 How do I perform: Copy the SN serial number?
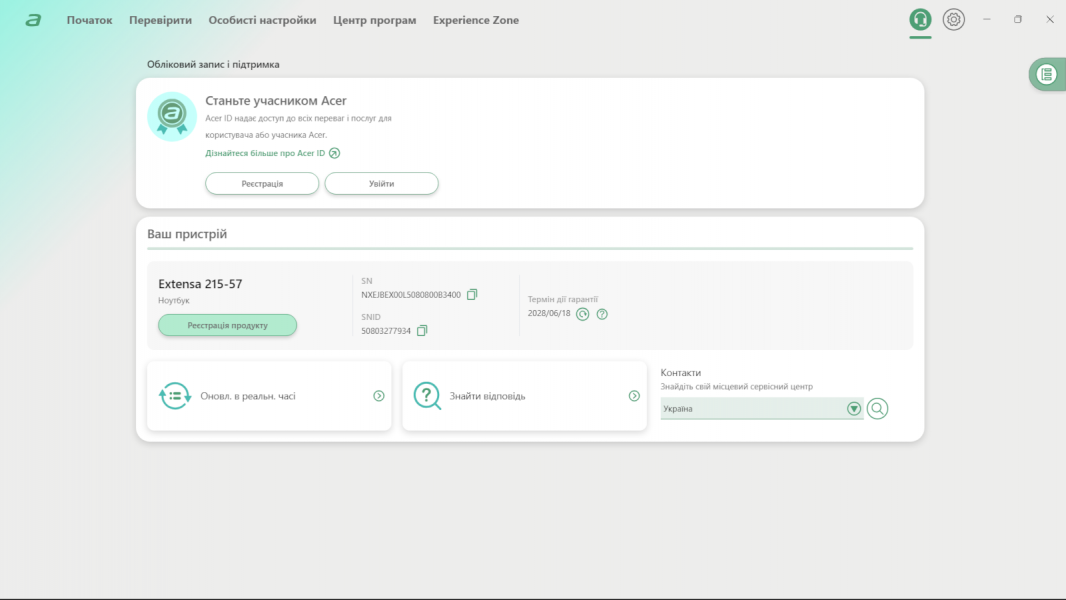[x=472, y=294]
